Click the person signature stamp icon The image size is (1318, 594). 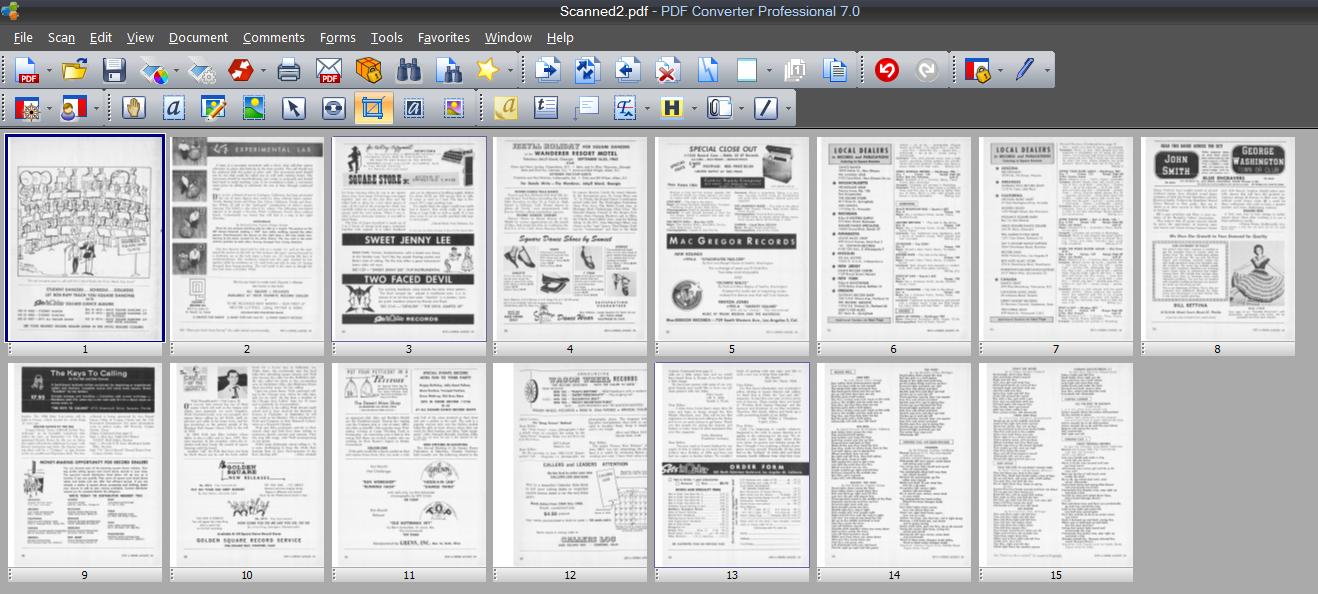tap(74, 107)
